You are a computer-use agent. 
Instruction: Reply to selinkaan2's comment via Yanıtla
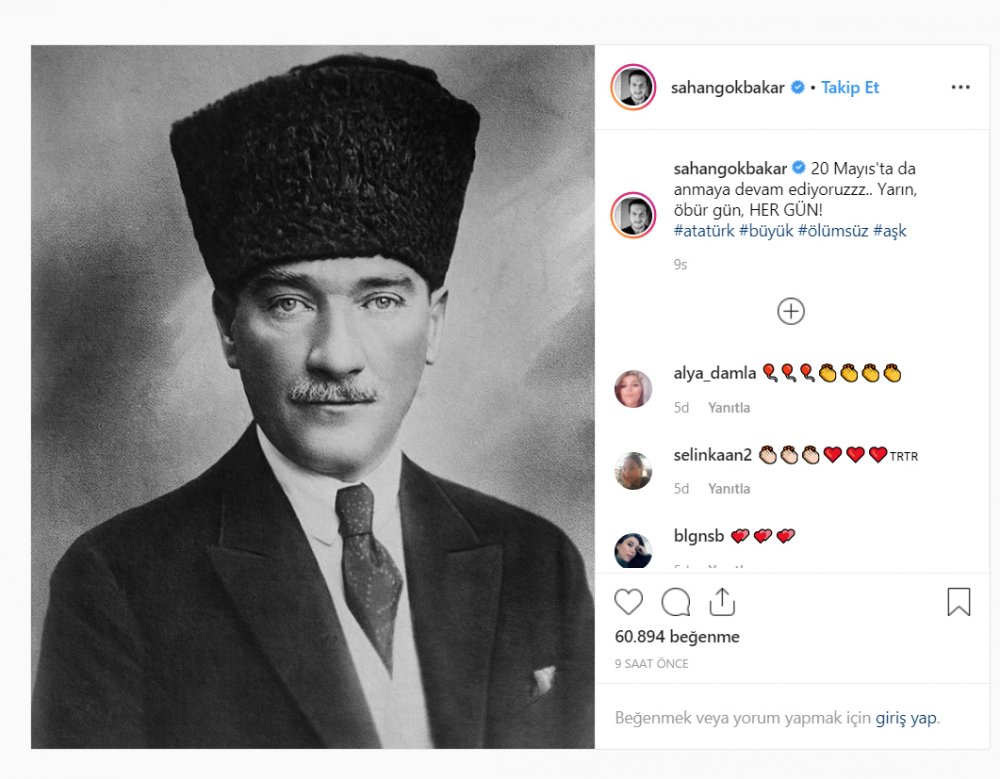729,489
